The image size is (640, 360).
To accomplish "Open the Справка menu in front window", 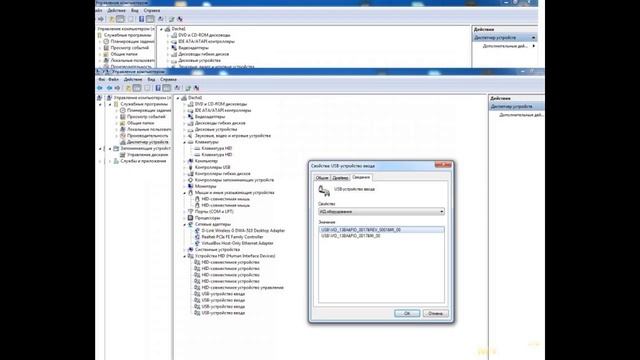I will click(168, 79).
